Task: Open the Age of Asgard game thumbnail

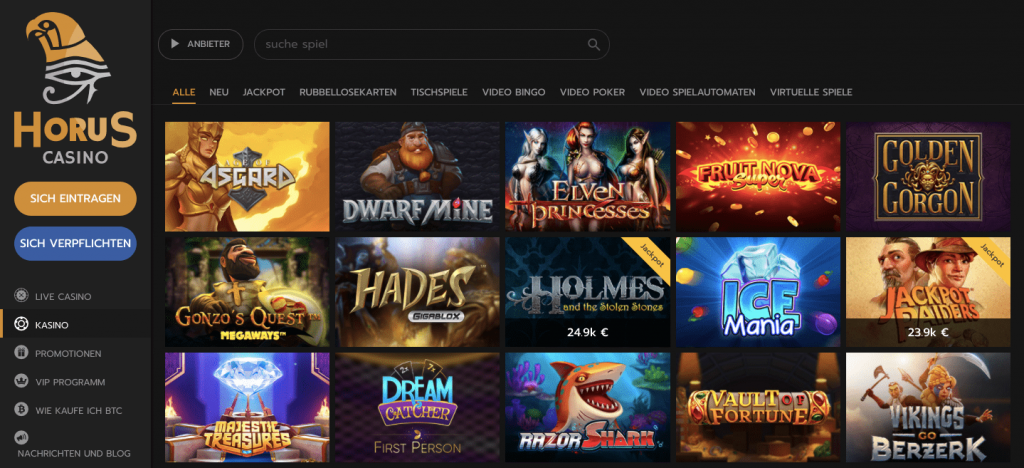Action: click(x=247, y=176)
